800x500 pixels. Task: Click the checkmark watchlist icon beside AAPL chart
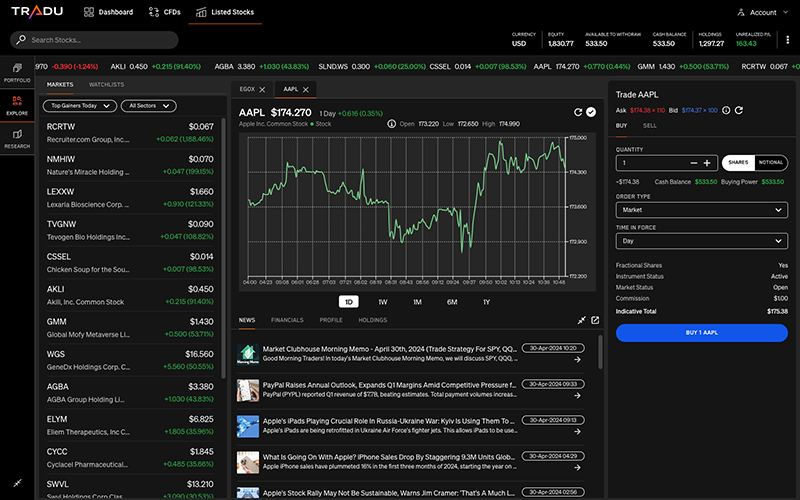(591, 112)
